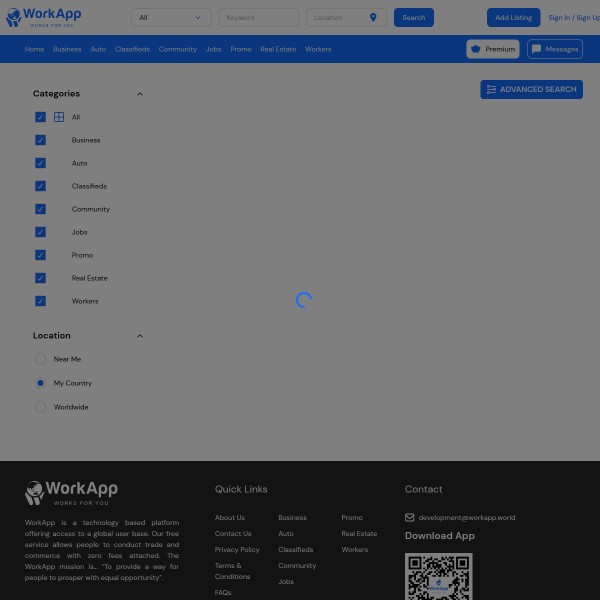Open Privacy Policy footer link

pyautogui.click(x=237, y=549)
